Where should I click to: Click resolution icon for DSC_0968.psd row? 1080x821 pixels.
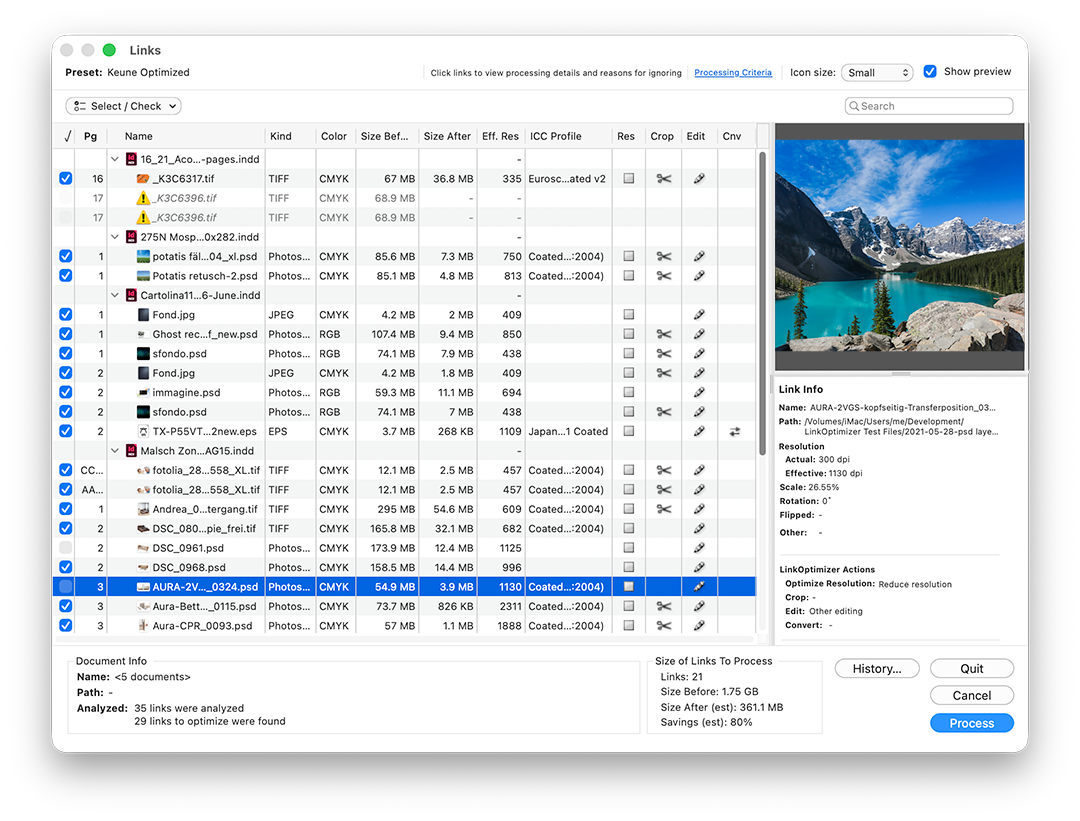(628, 568)
